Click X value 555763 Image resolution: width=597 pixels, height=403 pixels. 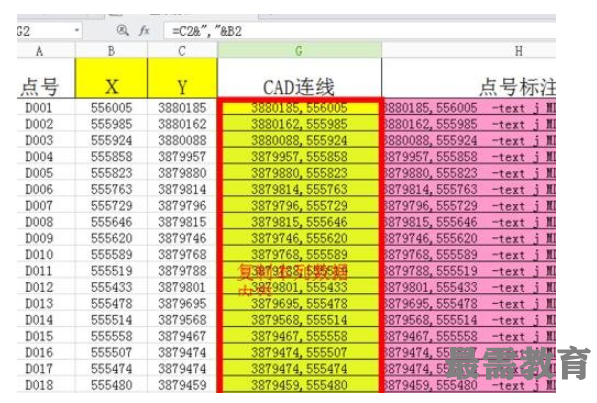pyautogui.click(x=111, y=189)
